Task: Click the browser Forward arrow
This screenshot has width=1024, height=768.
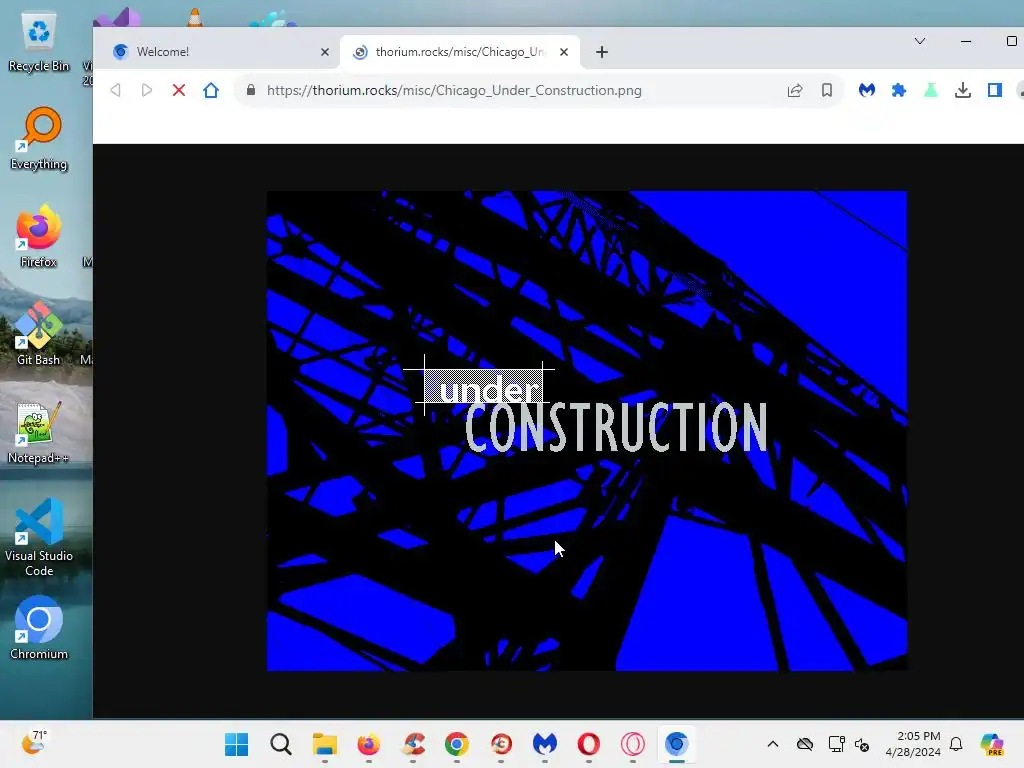Action: pos(147,90)
